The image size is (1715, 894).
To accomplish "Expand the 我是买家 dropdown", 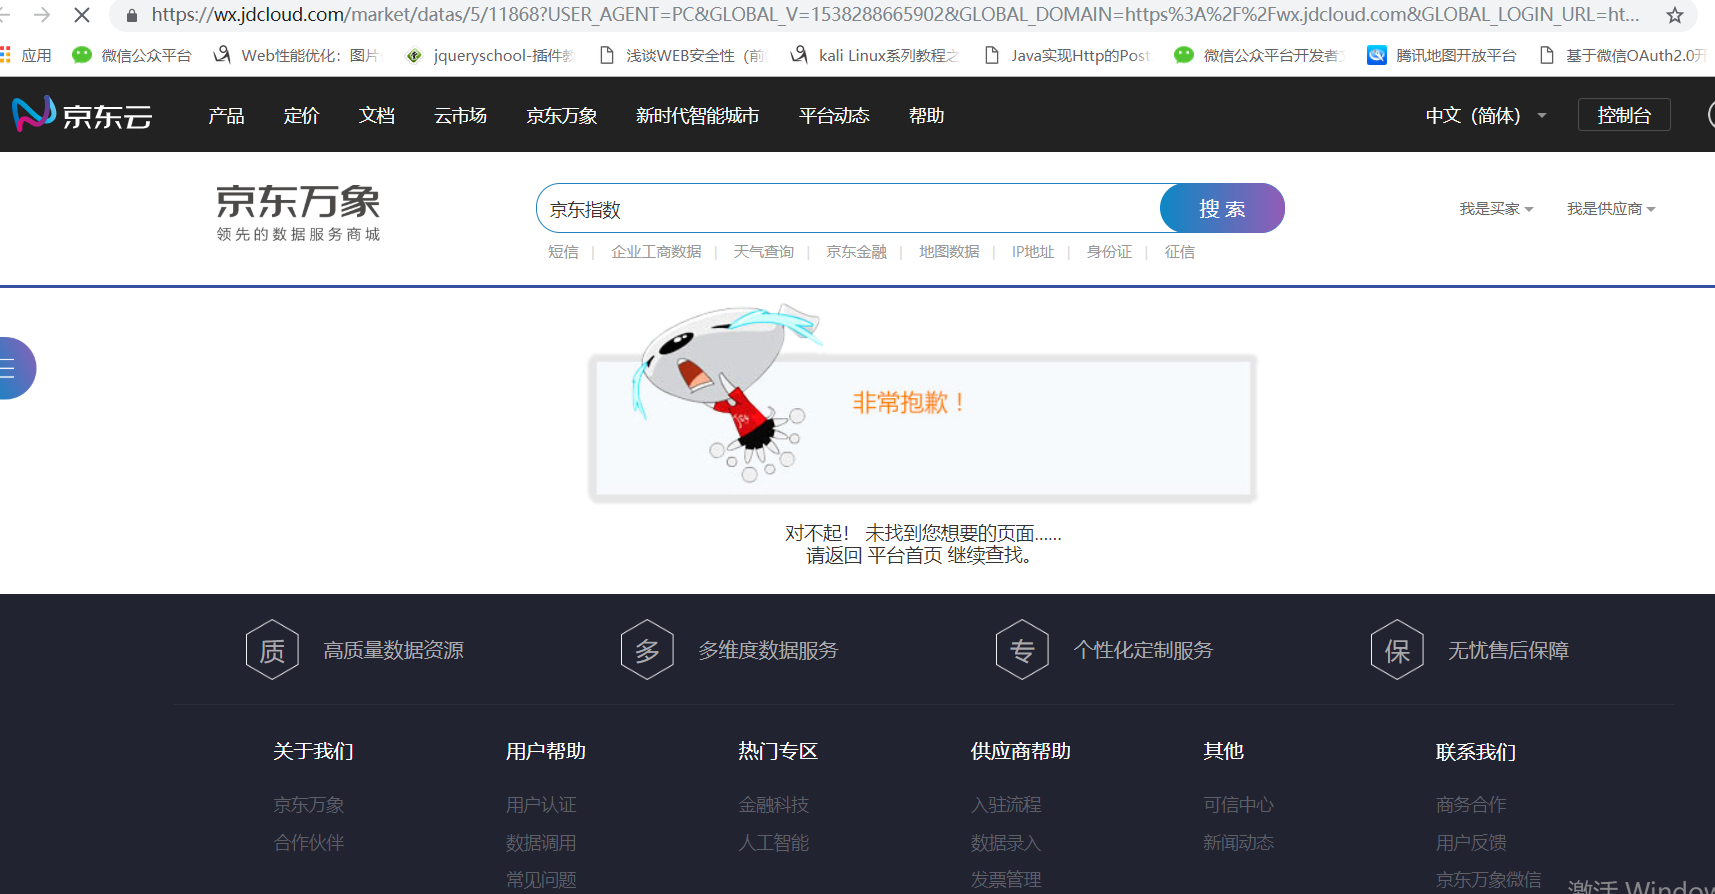I will (x=1496, y=209).
